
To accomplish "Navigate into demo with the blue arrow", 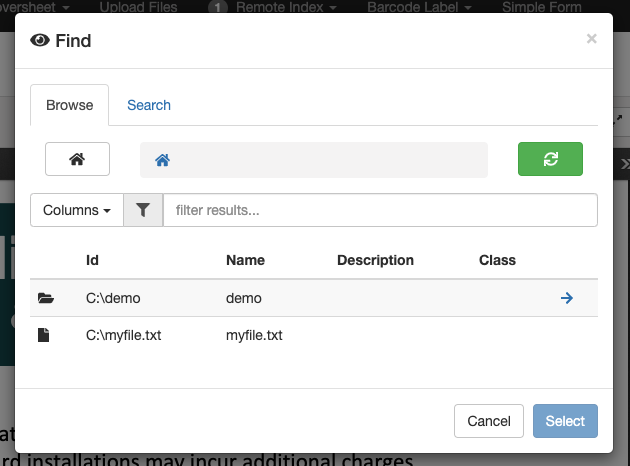I will [566, 298].
